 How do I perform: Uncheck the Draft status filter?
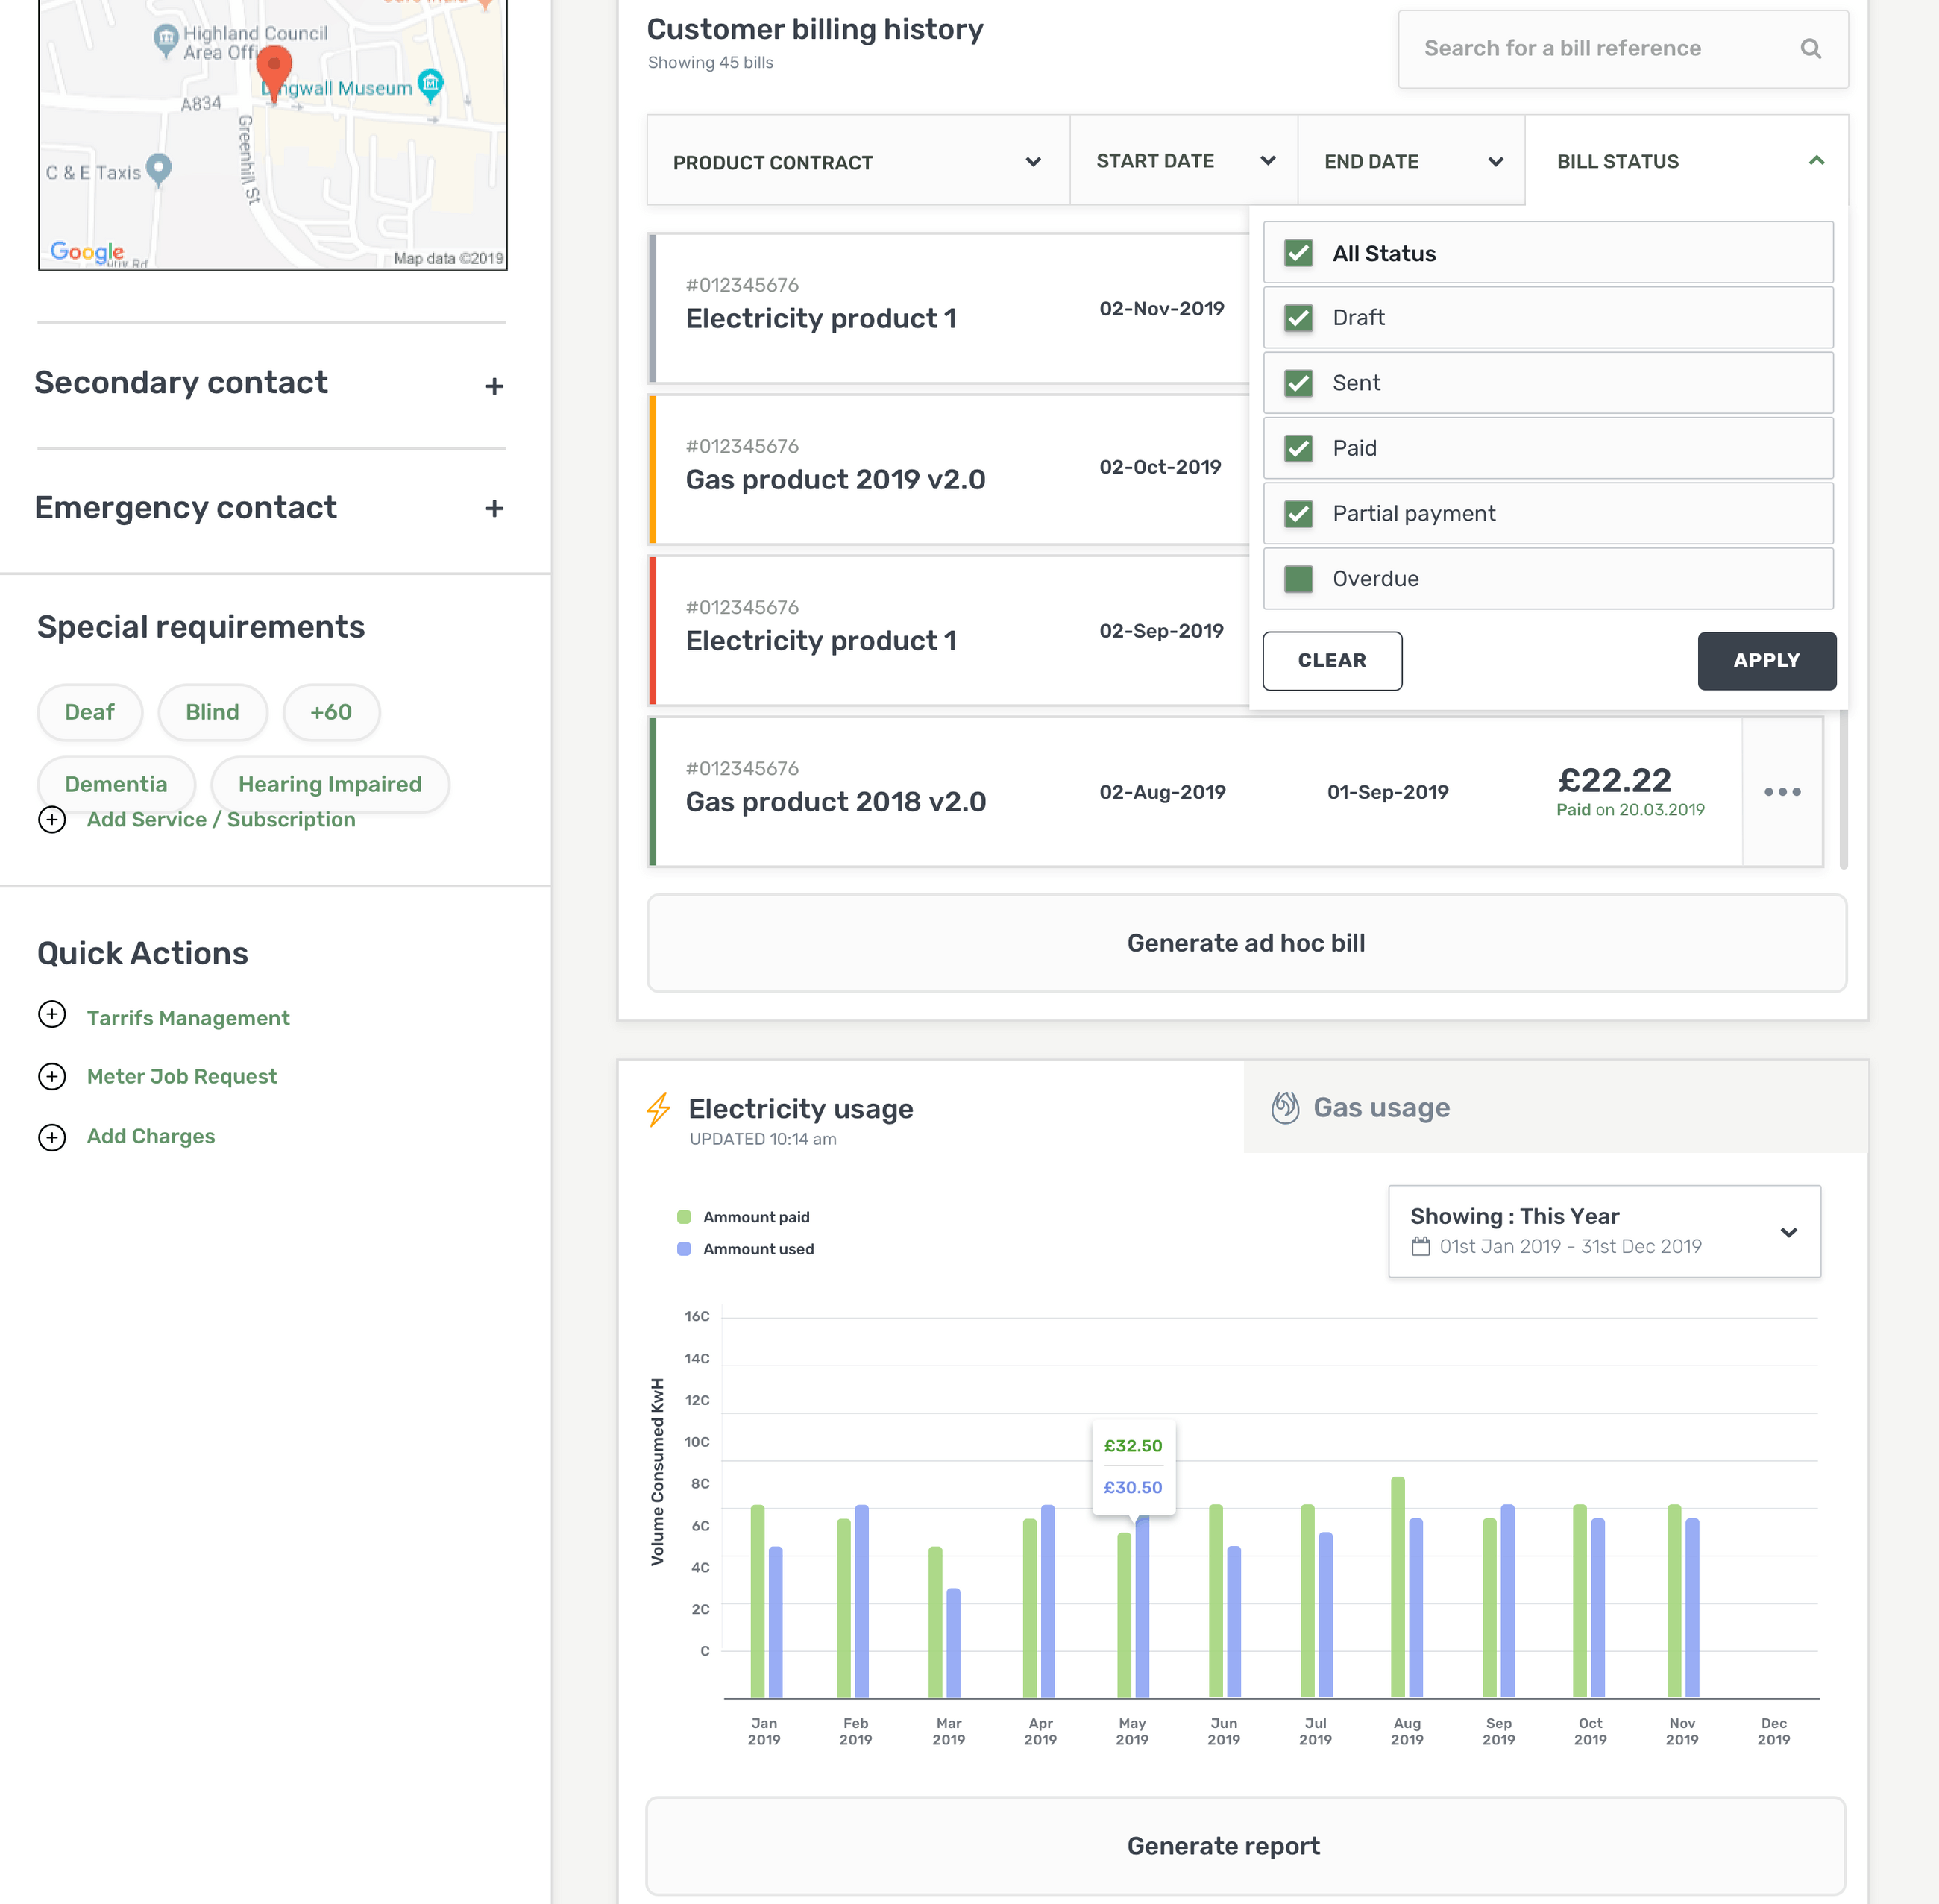[x=1297, y=317]
